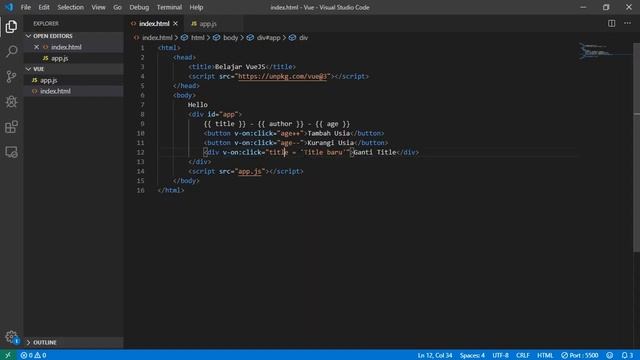Open the Edit menu
The image size is (640, 360).
pos(44,7)
